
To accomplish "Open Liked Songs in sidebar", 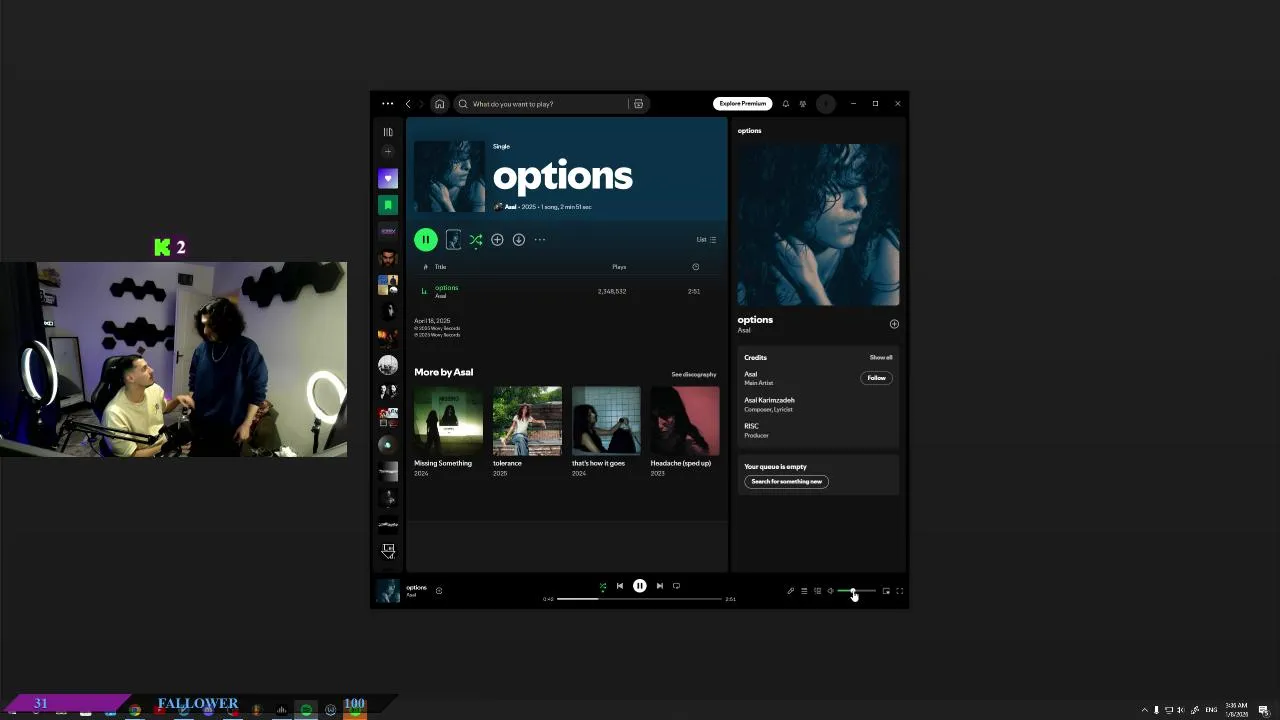I will tap(388, 178).
